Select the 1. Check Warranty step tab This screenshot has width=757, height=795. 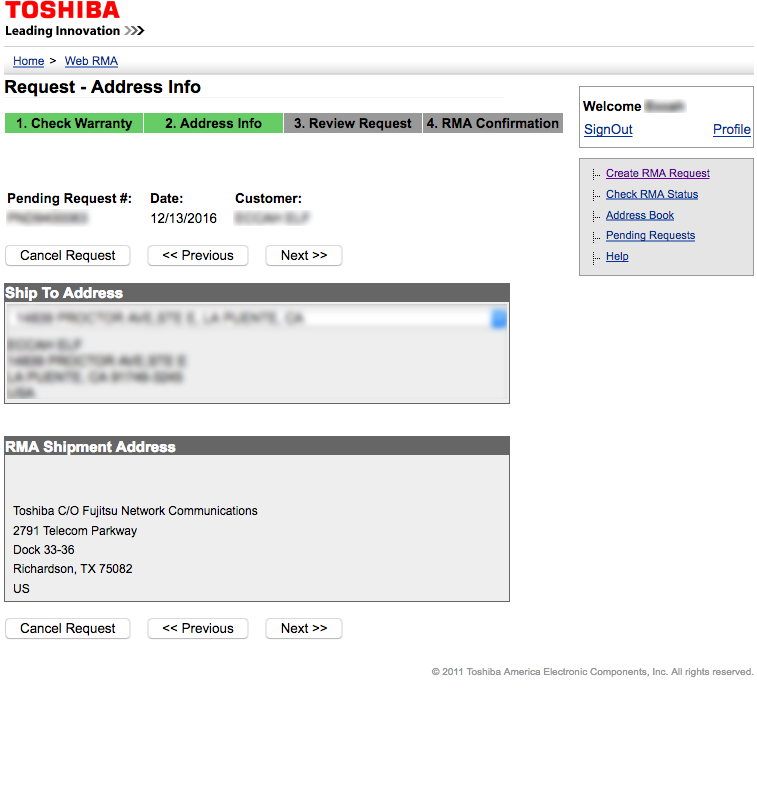coord(74,123)
